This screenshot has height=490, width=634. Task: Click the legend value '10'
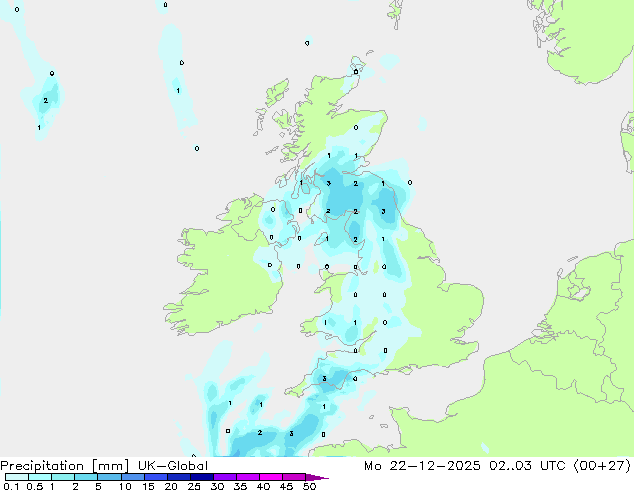pos(125,486)
